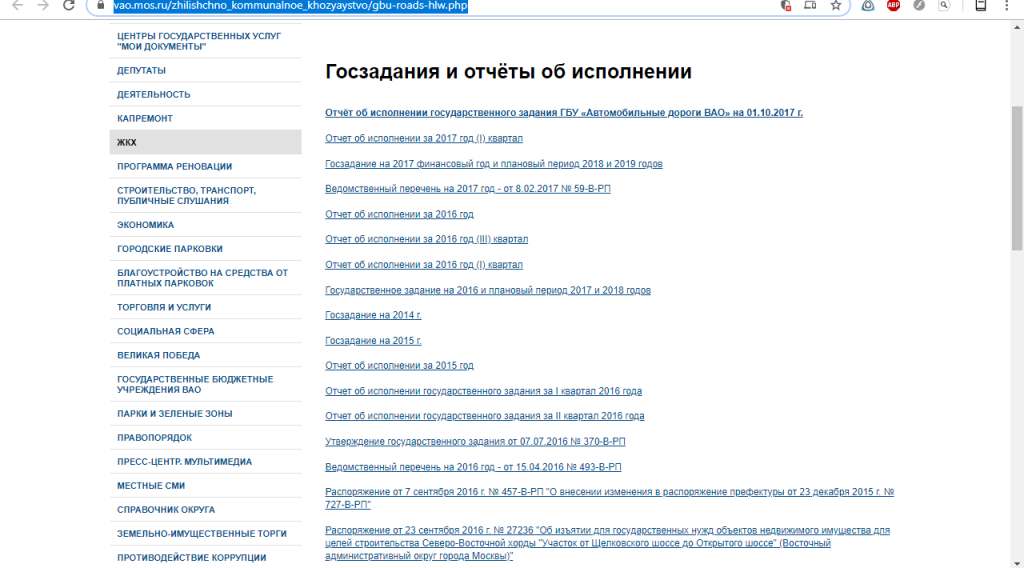Click the reading list book icon
This screenshot has width=1024, height=568.
980,5
